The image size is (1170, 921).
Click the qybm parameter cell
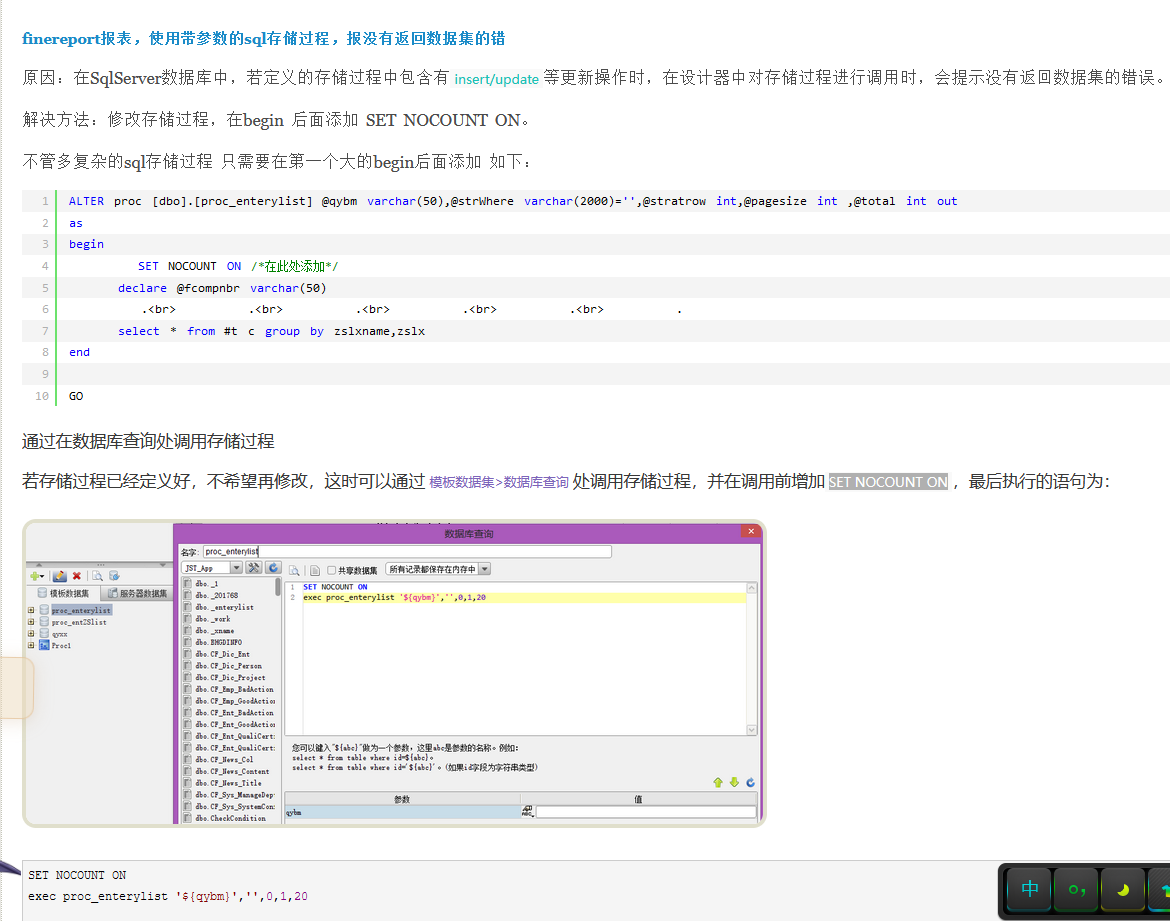pyautogui.click(x=402, y=811)
